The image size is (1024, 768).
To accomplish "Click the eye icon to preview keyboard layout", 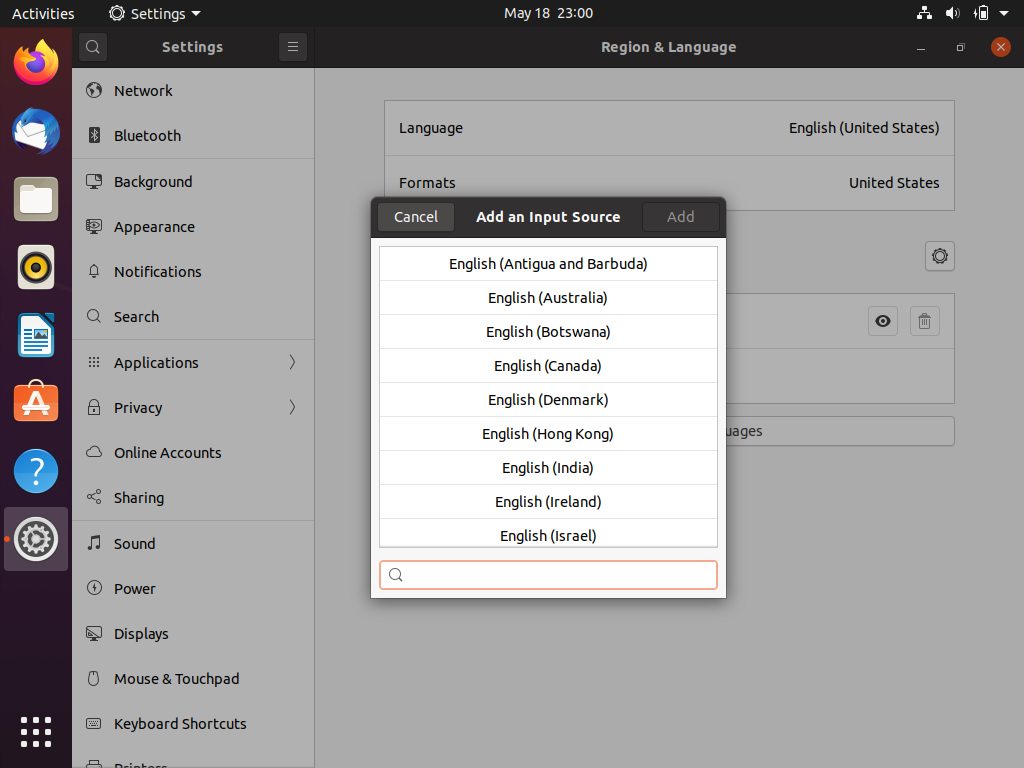I will (883, 321).
